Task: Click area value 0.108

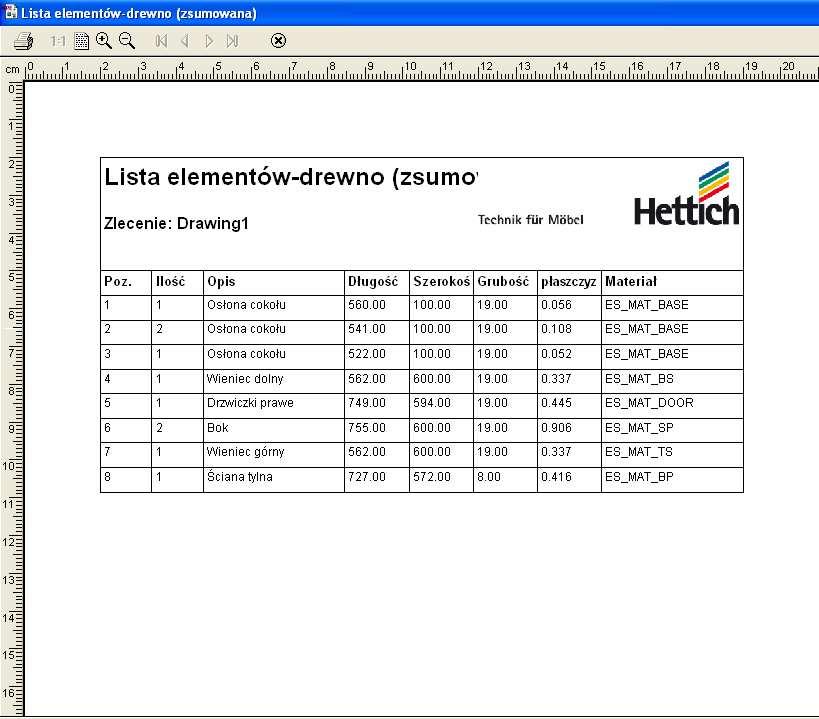Action: click(556, 329)
